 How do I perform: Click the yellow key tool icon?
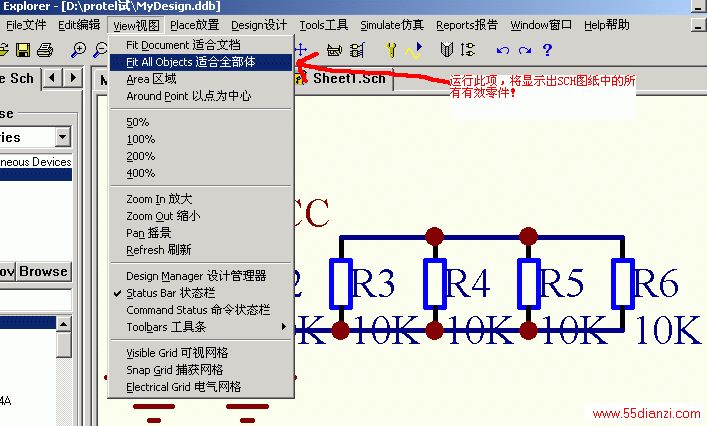tap(391, 50)
